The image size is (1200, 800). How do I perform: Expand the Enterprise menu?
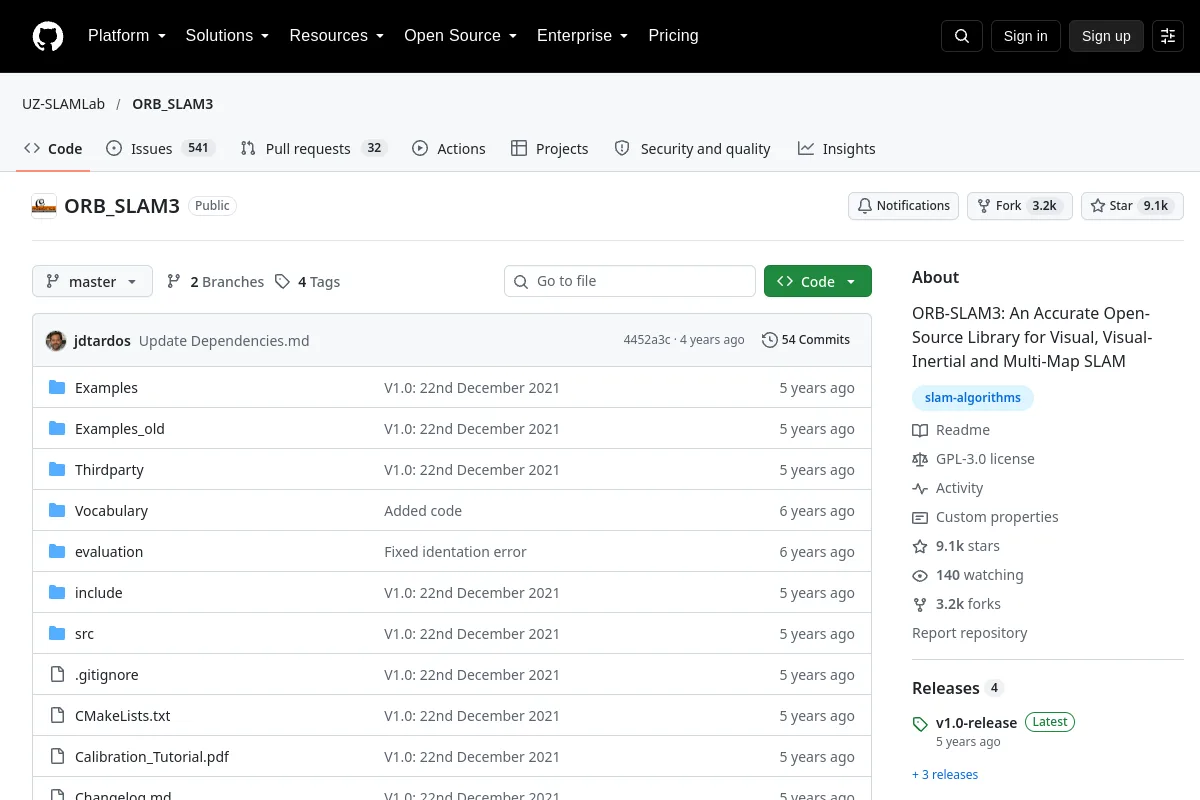[x=582, y=36]
